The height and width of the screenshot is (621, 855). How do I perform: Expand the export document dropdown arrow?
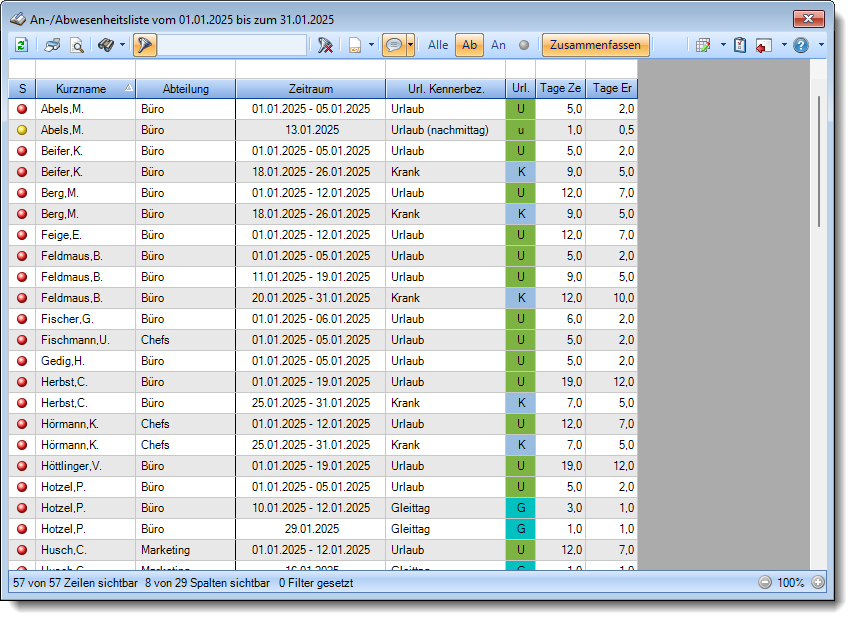pyautogui.click(x=372, y=45)
